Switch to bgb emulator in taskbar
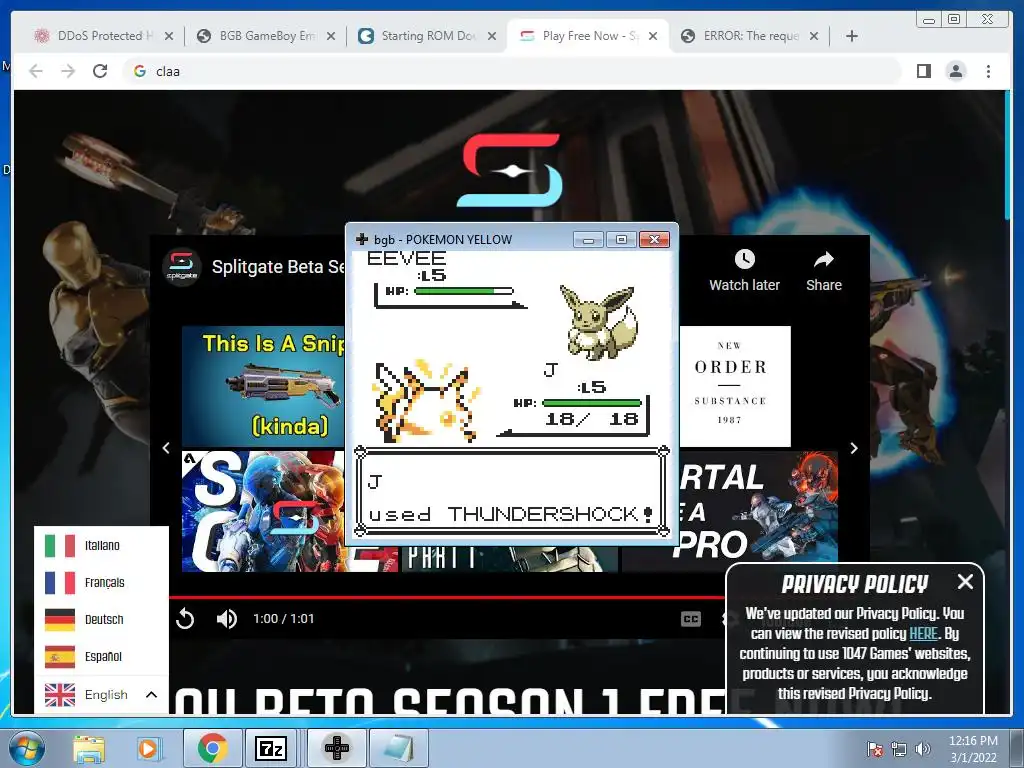Viewport: 1024px width, 768px height. (x=336, y=748)
